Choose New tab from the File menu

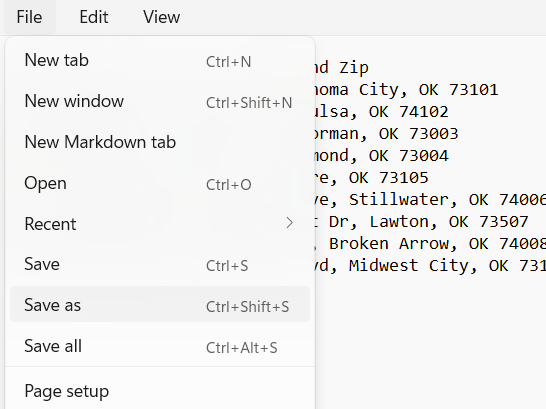click(x=160, y=61)
